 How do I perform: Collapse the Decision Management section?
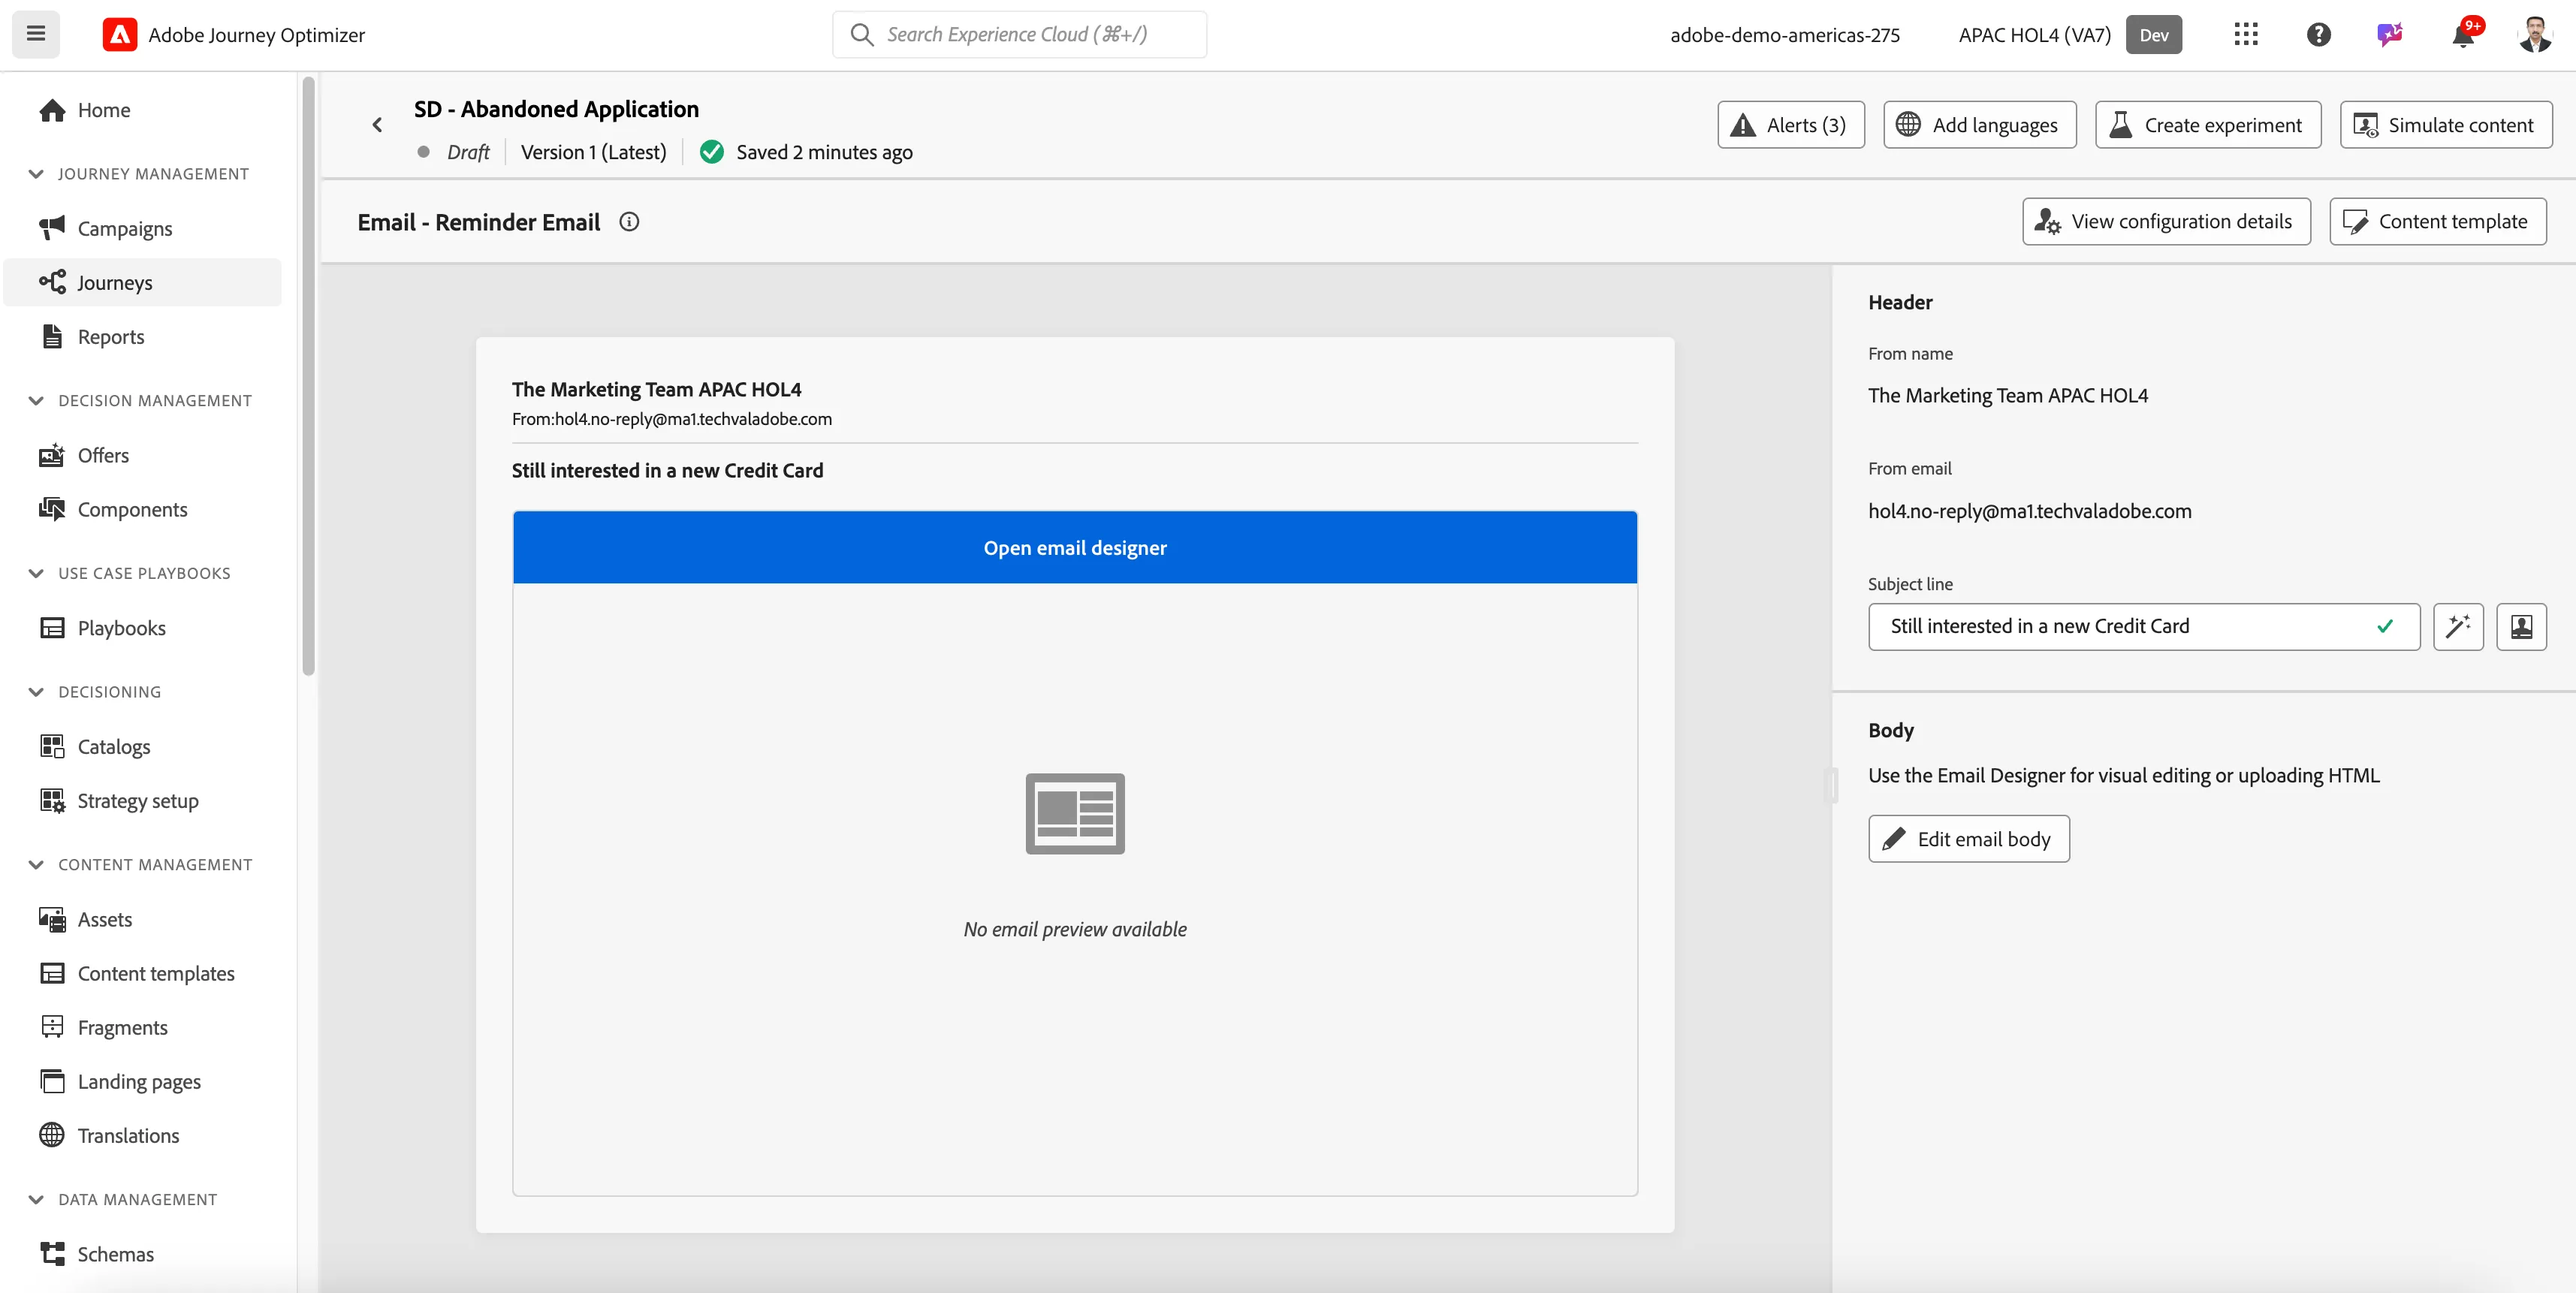point(36,401)
